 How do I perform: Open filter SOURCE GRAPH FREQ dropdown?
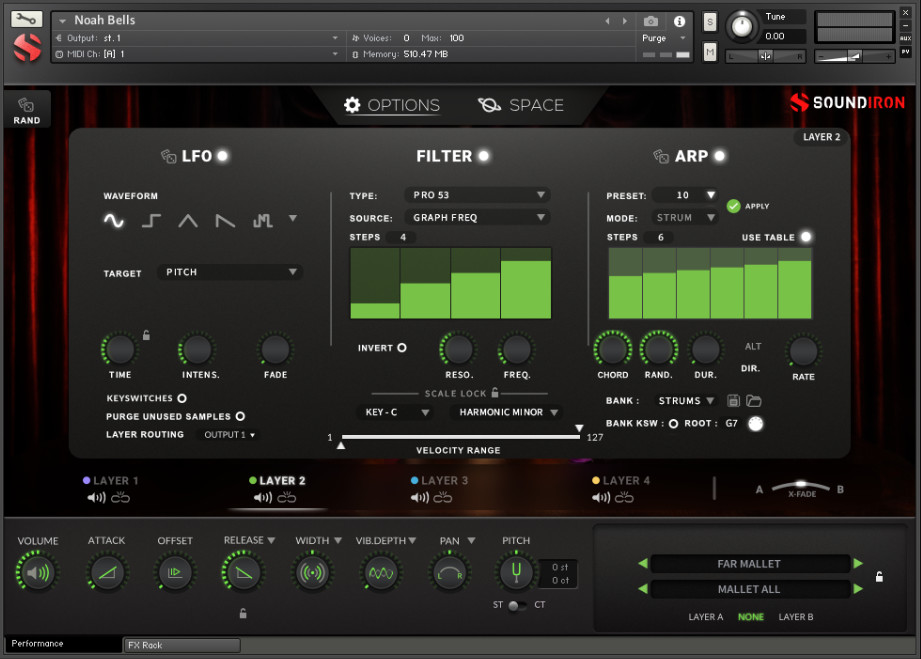point(477,217)
